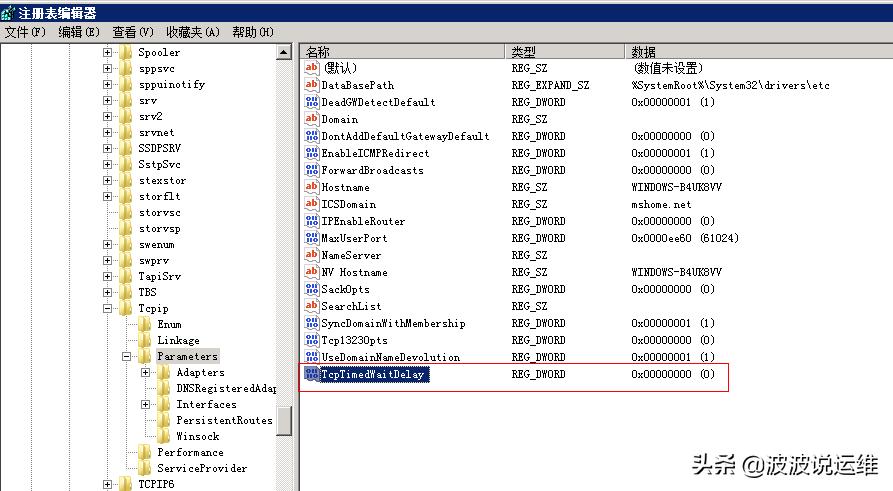Select the DontAddDefaultGatewayDefault value name
Screen dimensions: 893x491
(x=405, y=136)
